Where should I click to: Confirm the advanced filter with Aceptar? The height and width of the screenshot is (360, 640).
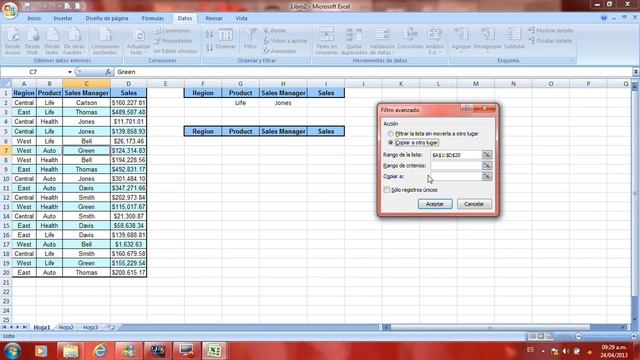(435, 204)
